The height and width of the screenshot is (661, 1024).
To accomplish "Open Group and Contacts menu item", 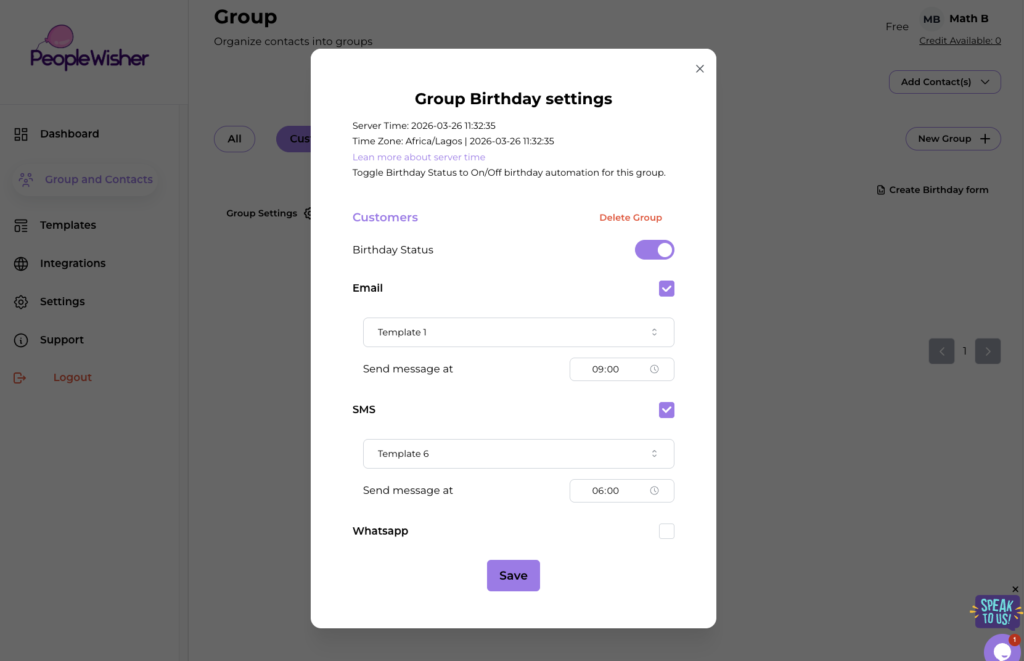I will (98, 180).
